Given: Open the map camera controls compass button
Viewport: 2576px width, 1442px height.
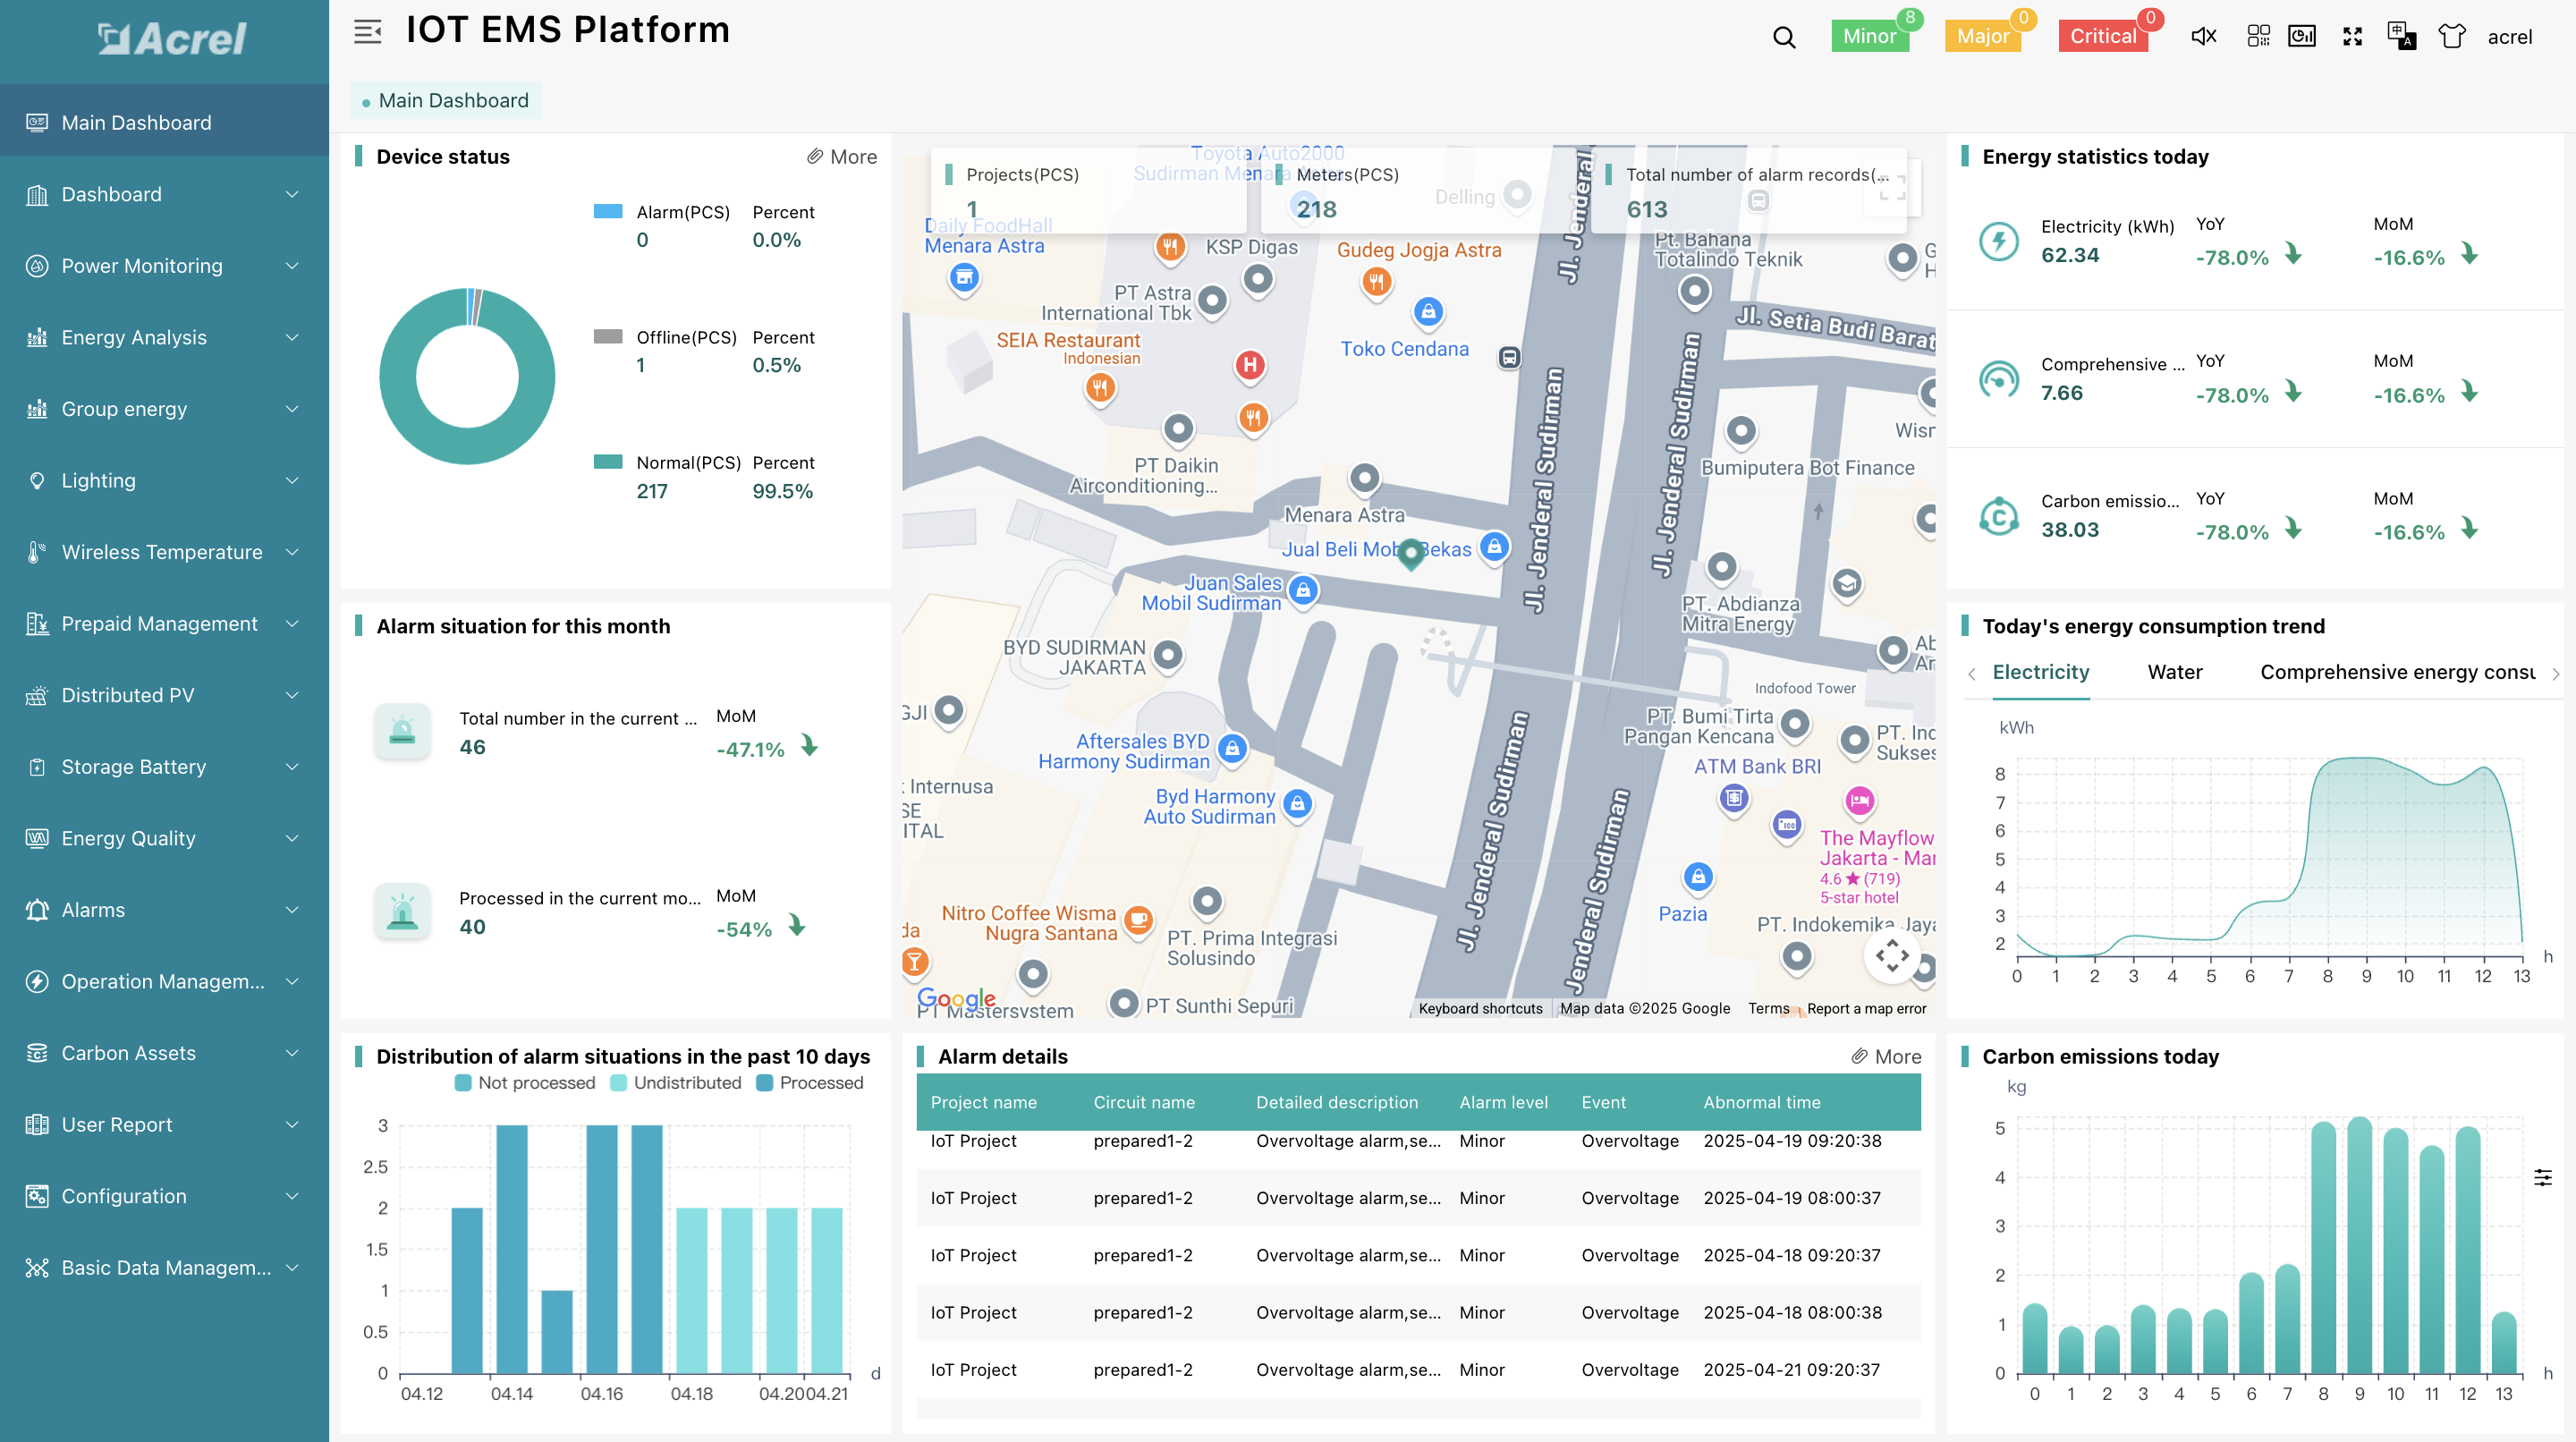Looking at the screenshot, I should point(1891,955).
